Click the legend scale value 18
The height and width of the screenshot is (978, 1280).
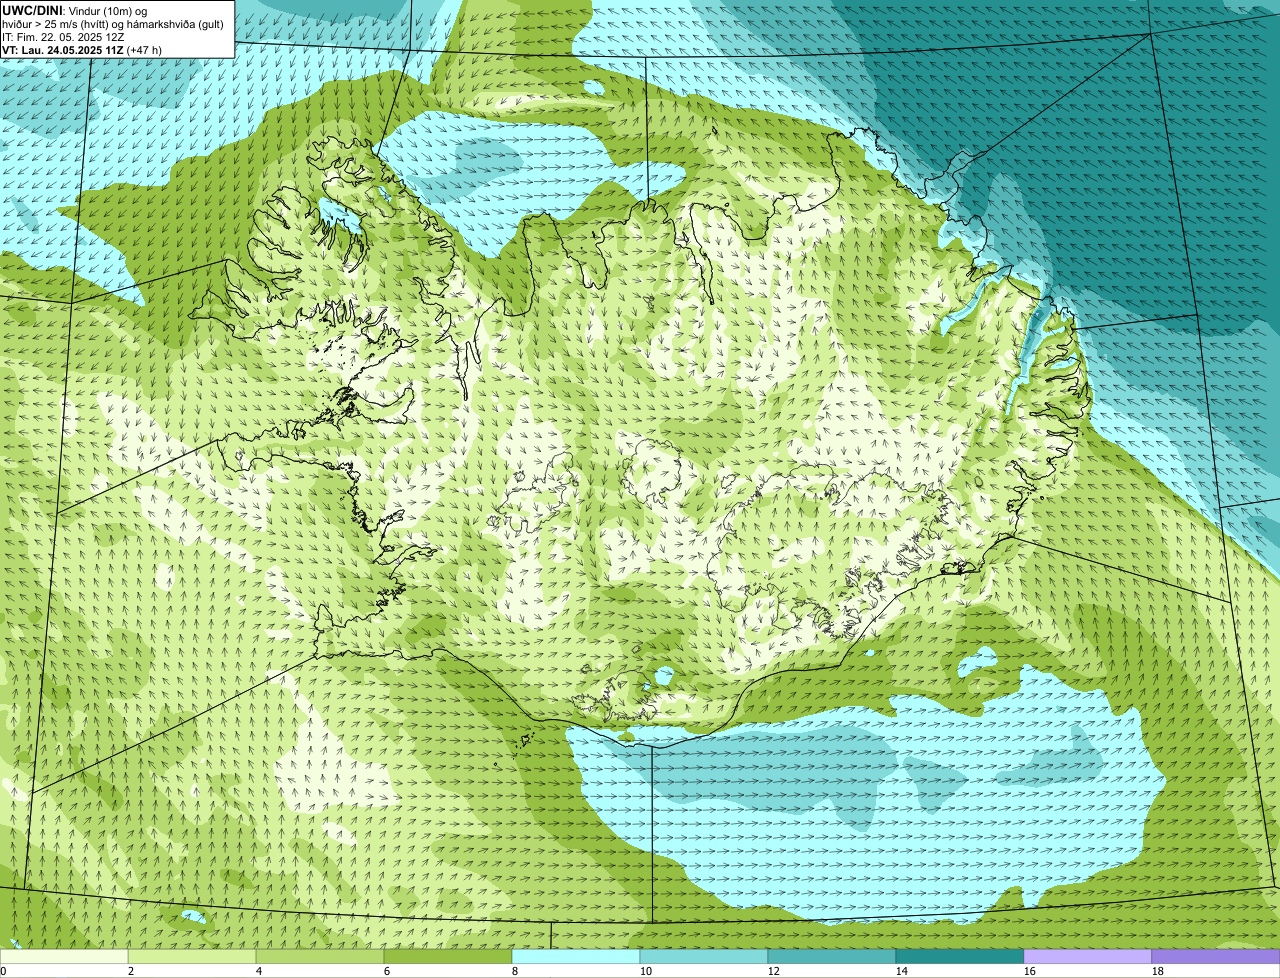(x=1158, y=971)
